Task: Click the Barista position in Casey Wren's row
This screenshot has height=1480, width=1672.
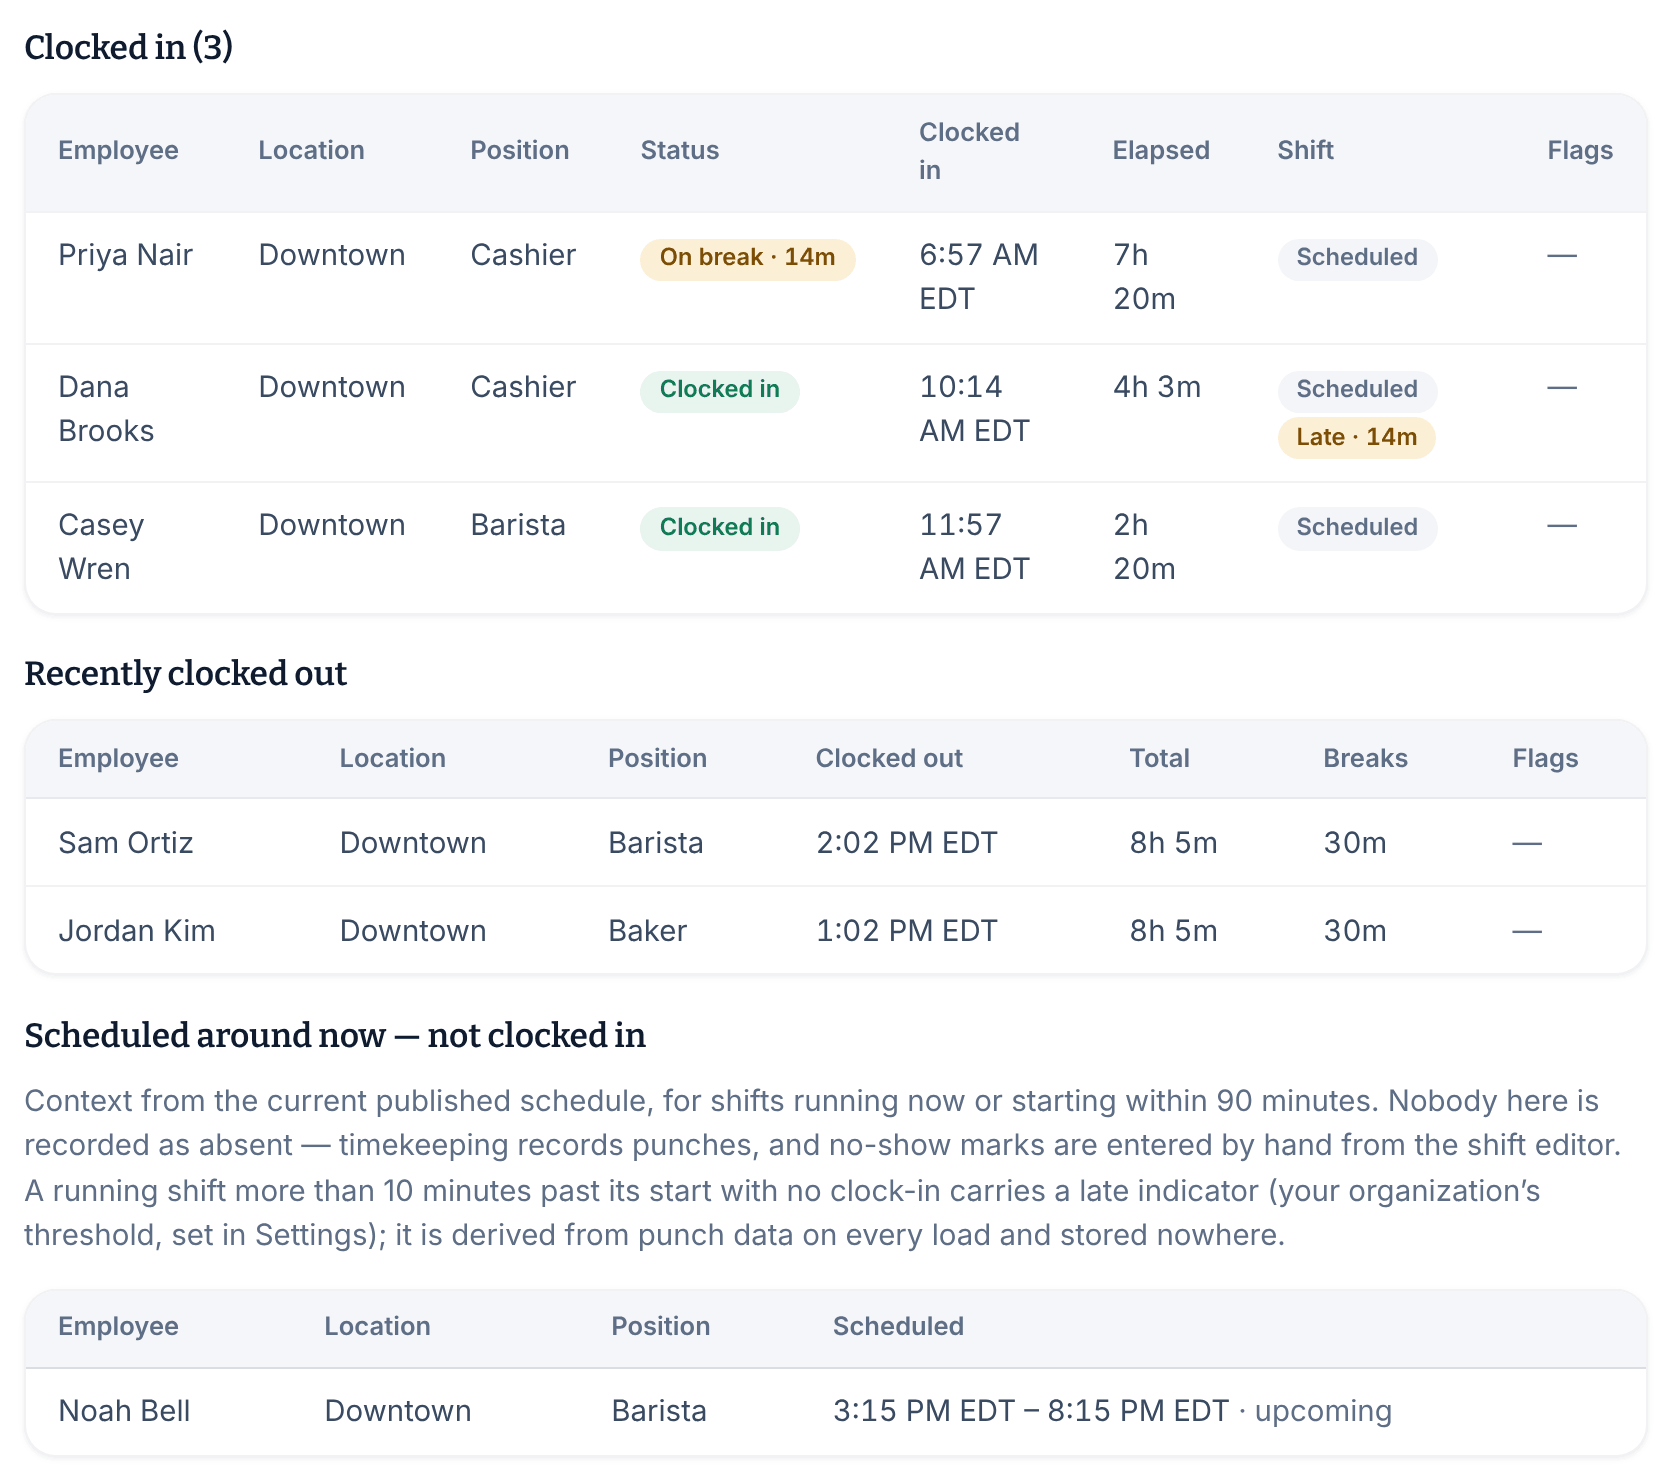Action: (518, 525)
